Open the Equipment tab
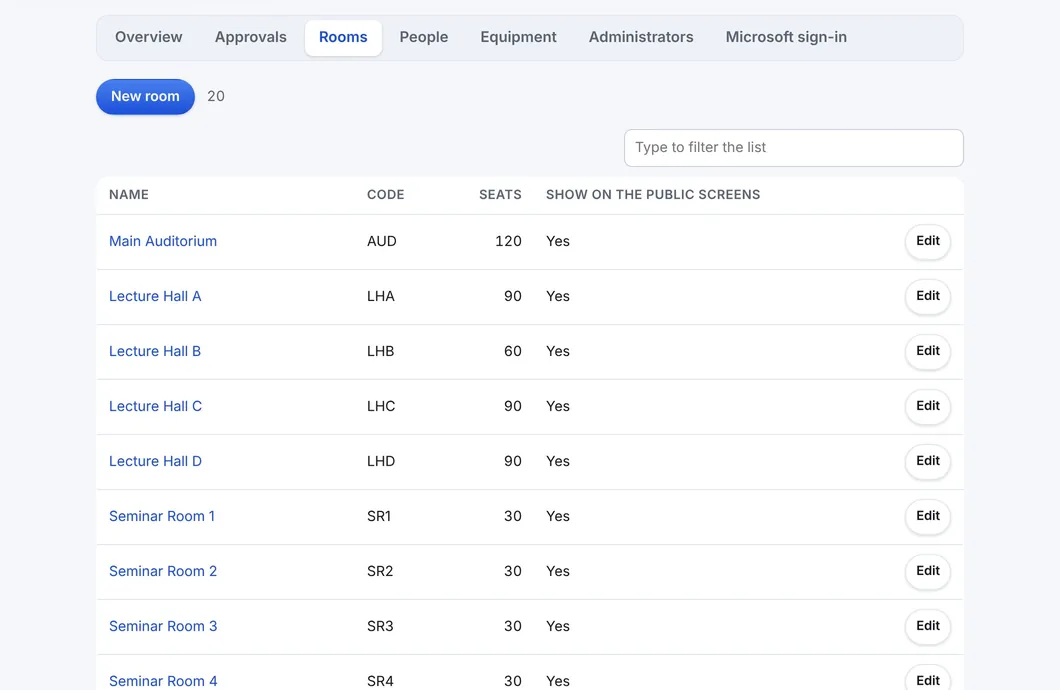 (519, 37)
